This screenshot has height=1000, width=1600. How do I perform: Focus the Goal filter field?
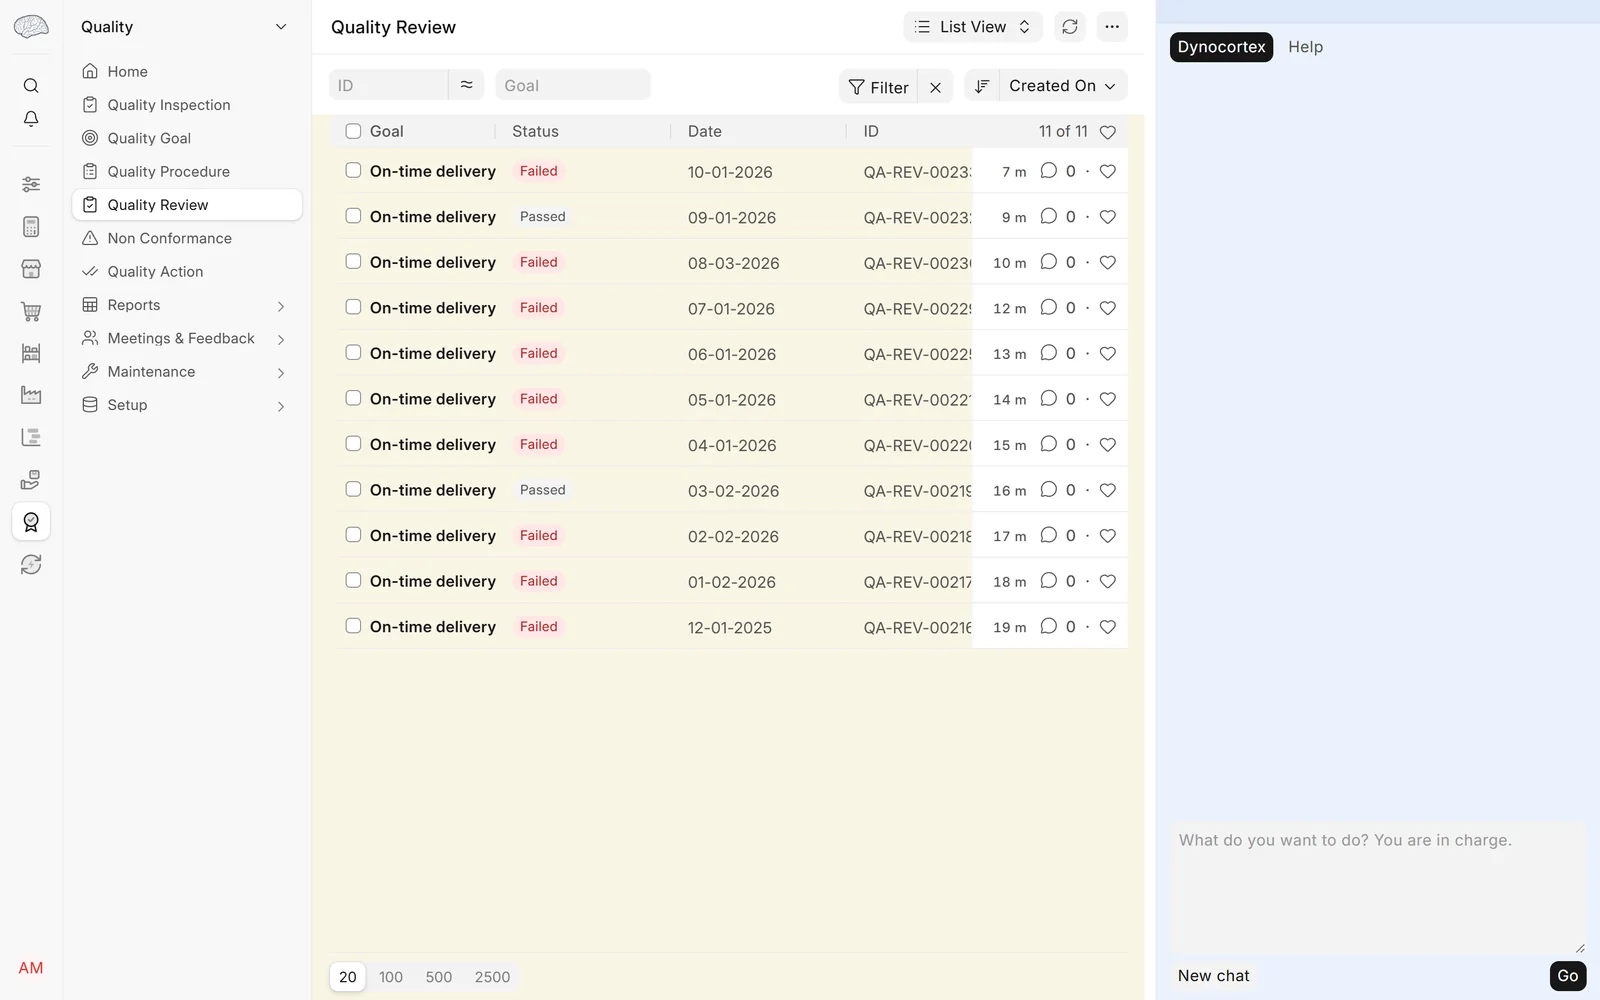(x=573, y=85)
